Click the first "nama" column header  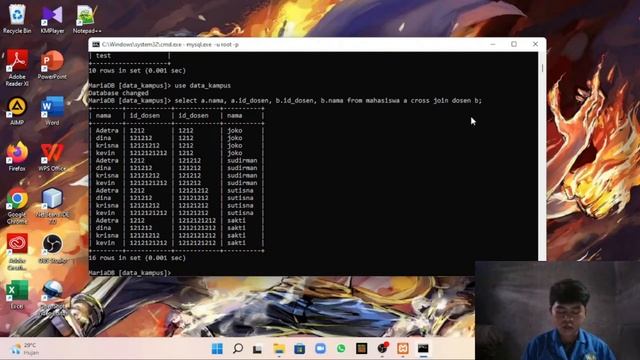[x=103, y=116]
